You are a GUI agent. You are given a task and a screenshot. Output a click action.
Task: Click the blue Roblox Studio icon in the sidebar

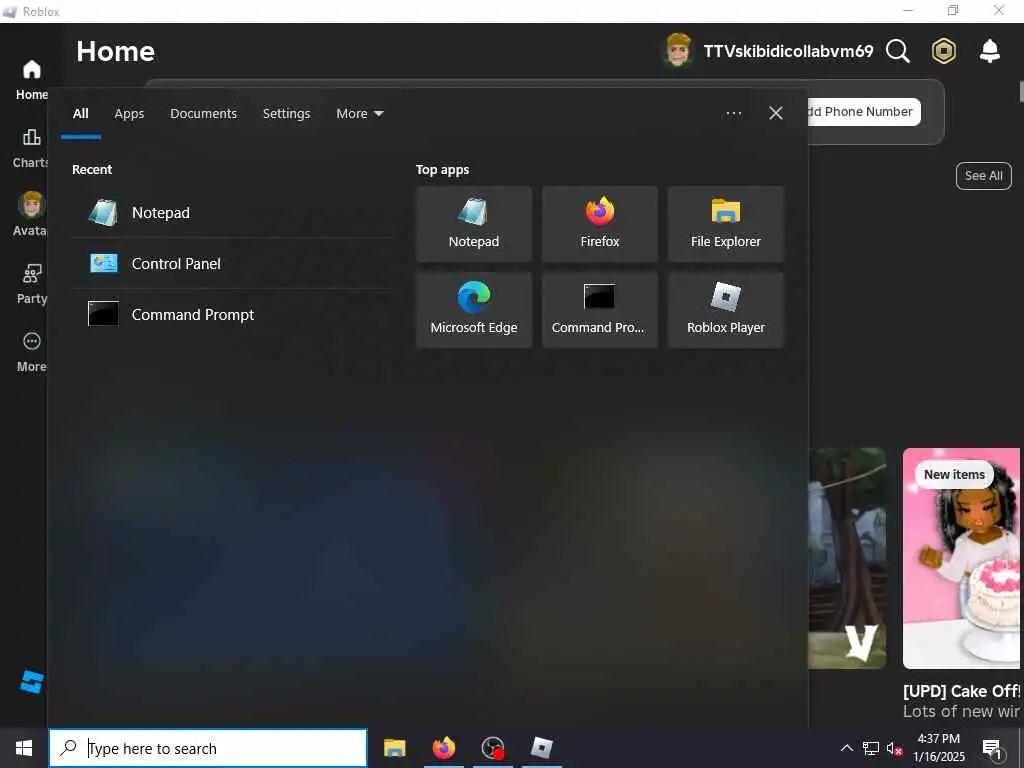pos(31,682)
